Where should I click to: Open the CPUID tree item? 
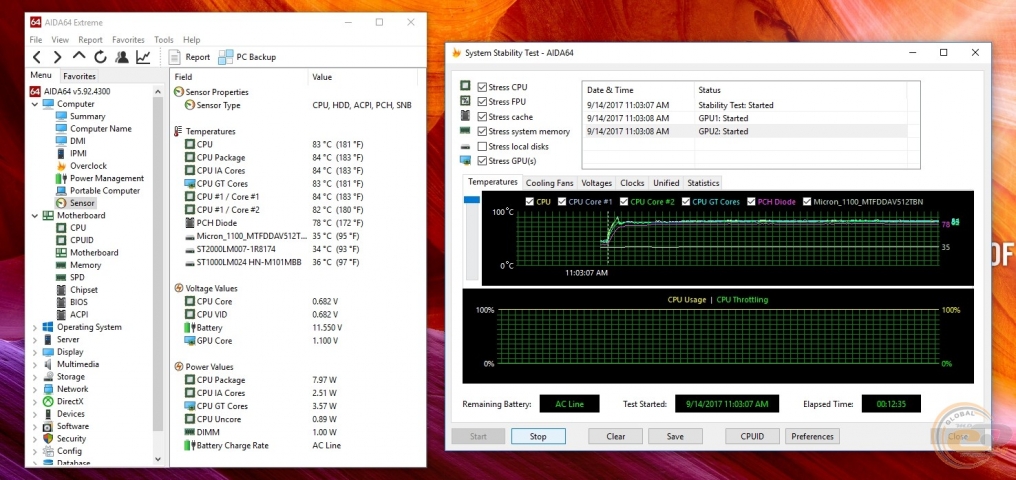[80, 240]
